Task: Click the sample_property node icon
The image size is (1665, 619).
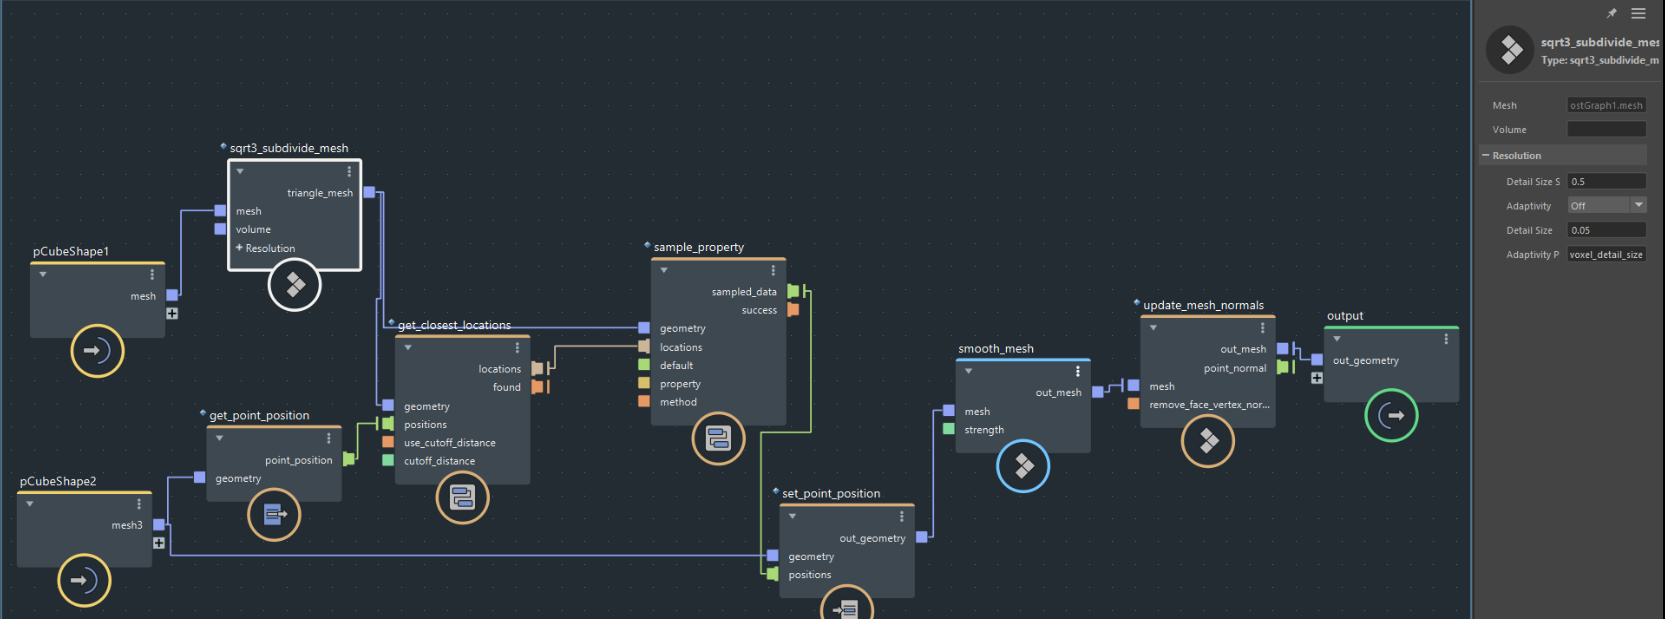Action: 718,438
